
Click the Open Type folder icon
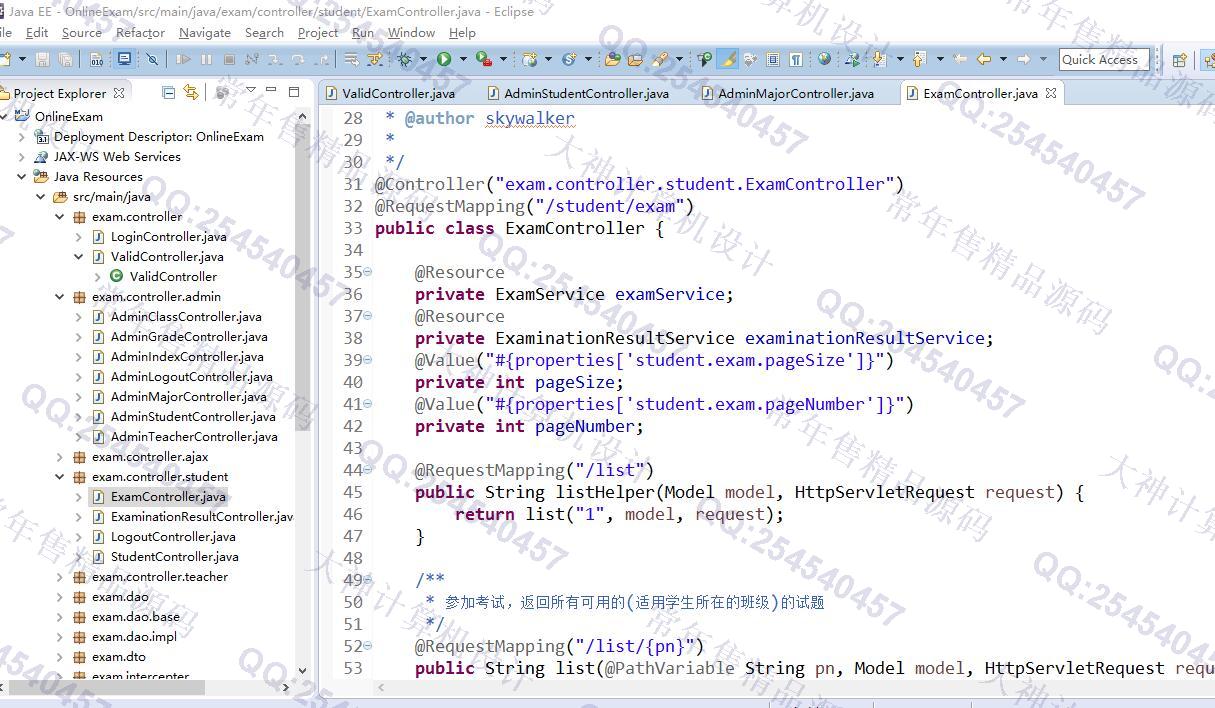[x=613, y=59]
